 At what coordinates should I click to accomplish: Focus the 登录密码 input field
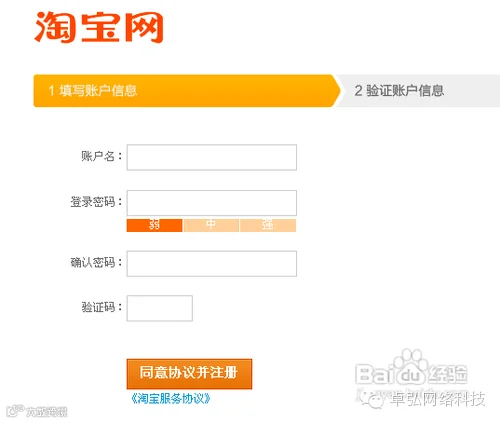tap(212, 203)
